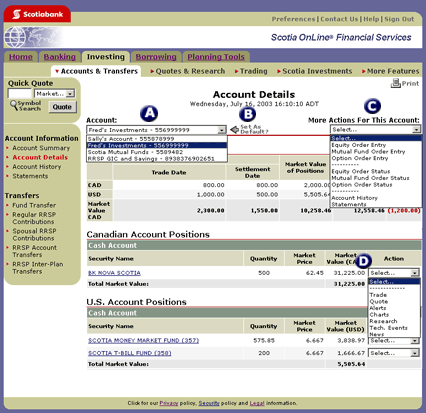Screen dimensions: 426x413
Task: Click the Symbol Search magnifier icon
Action: [x=14, y=105]
